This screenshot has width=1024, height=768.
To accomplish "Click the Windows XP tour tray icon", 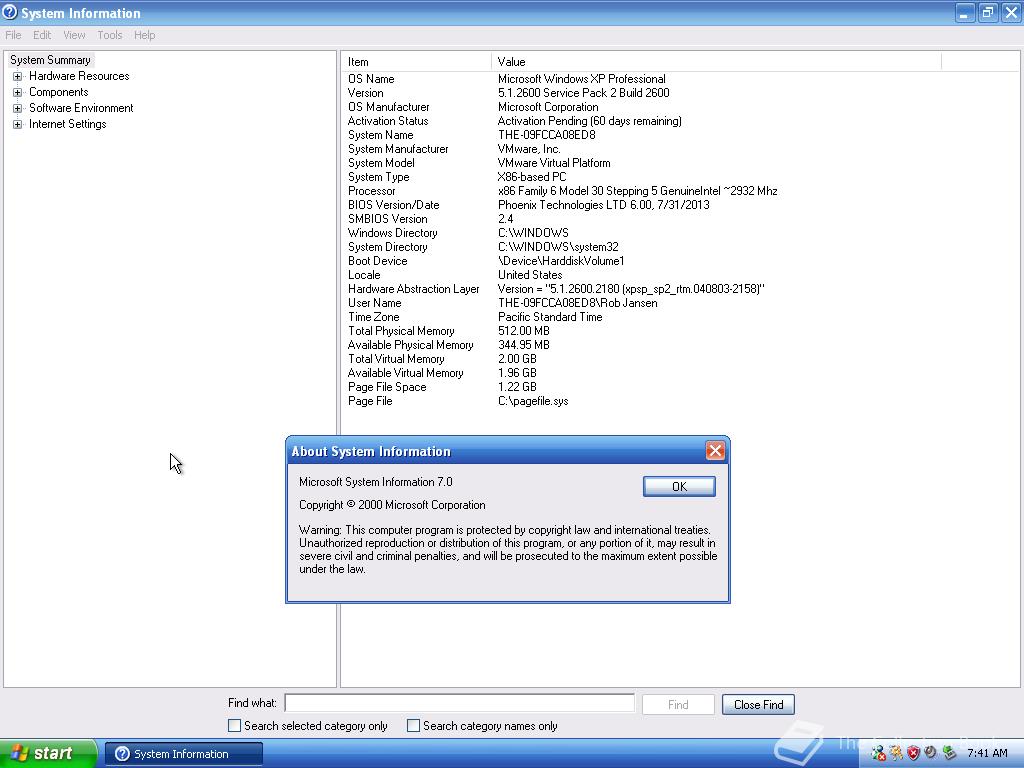I will point(896,754).
